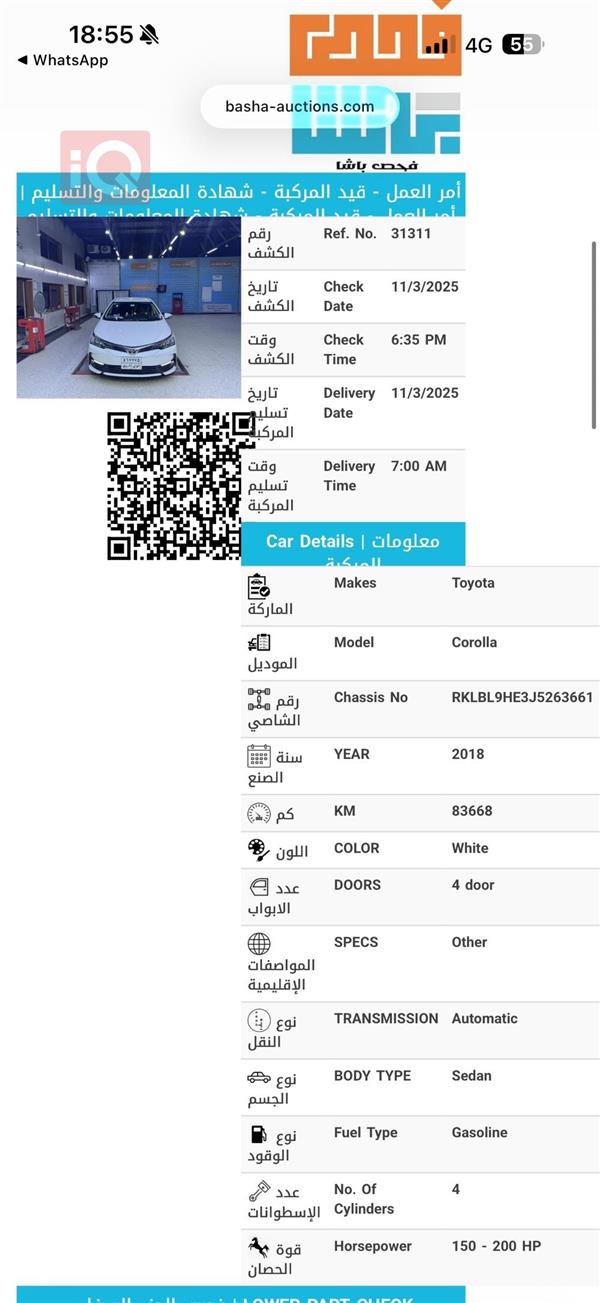Screen dimensions: 600x1303
Task: Select the Car Details section header
Action: click(353, 544)
